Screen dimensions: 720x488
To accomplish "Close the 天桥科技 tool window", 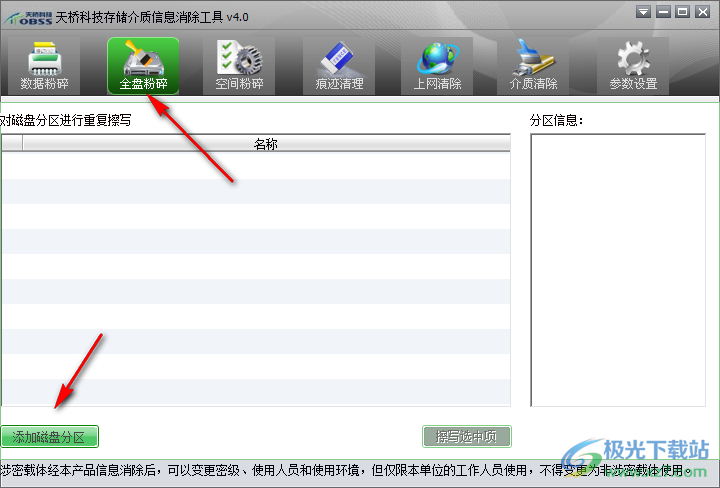I will pos(702,13).
